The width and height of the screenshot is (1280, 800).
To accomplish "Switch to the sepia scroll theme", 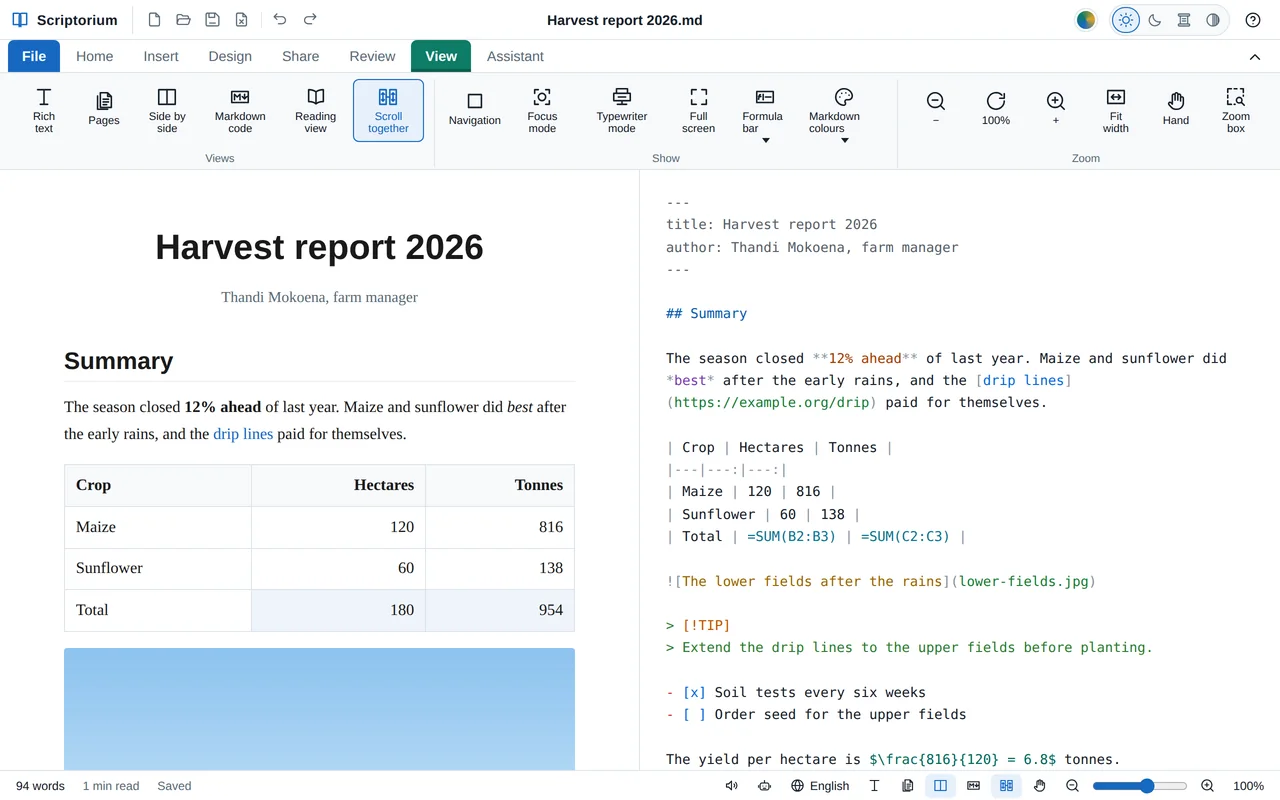I will pos(1184,20).
